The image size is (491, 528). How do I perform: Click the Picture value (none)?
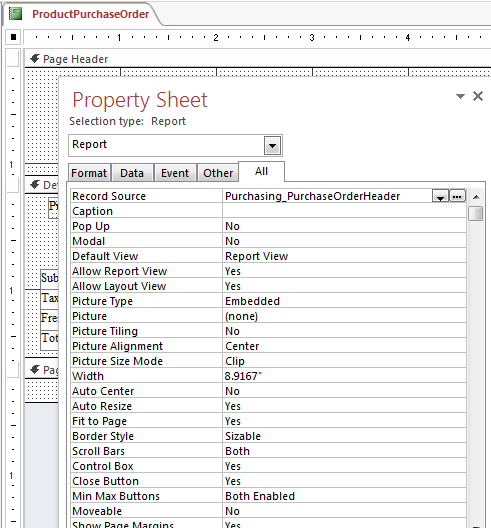pos(241,316)
